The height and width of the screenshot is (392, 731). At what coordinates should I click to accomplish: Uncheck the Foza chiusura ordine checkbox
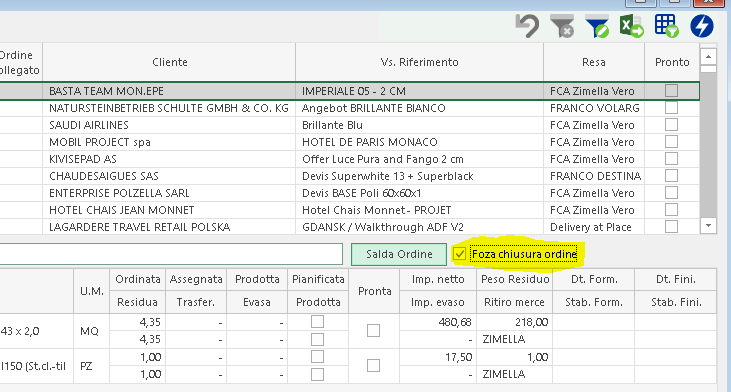tap(459, 254)
